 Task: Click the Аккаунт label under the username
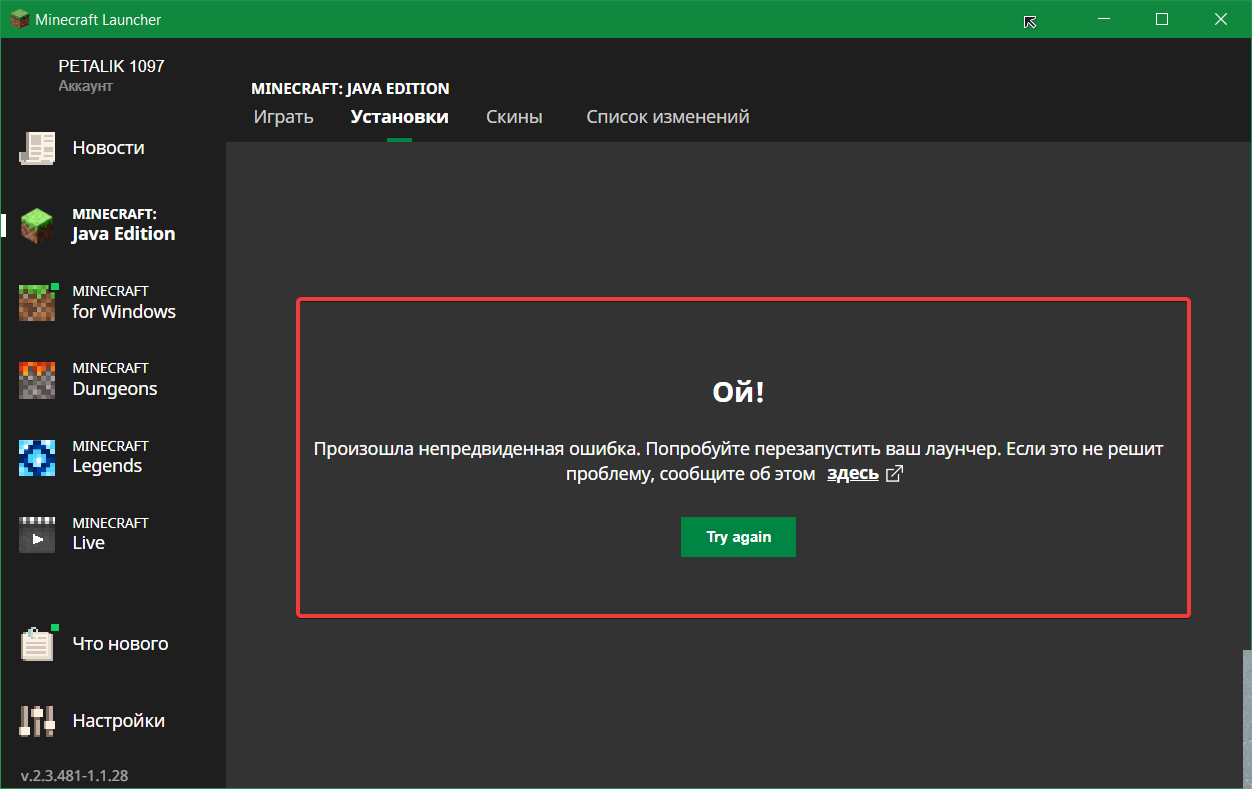point(85,86)
